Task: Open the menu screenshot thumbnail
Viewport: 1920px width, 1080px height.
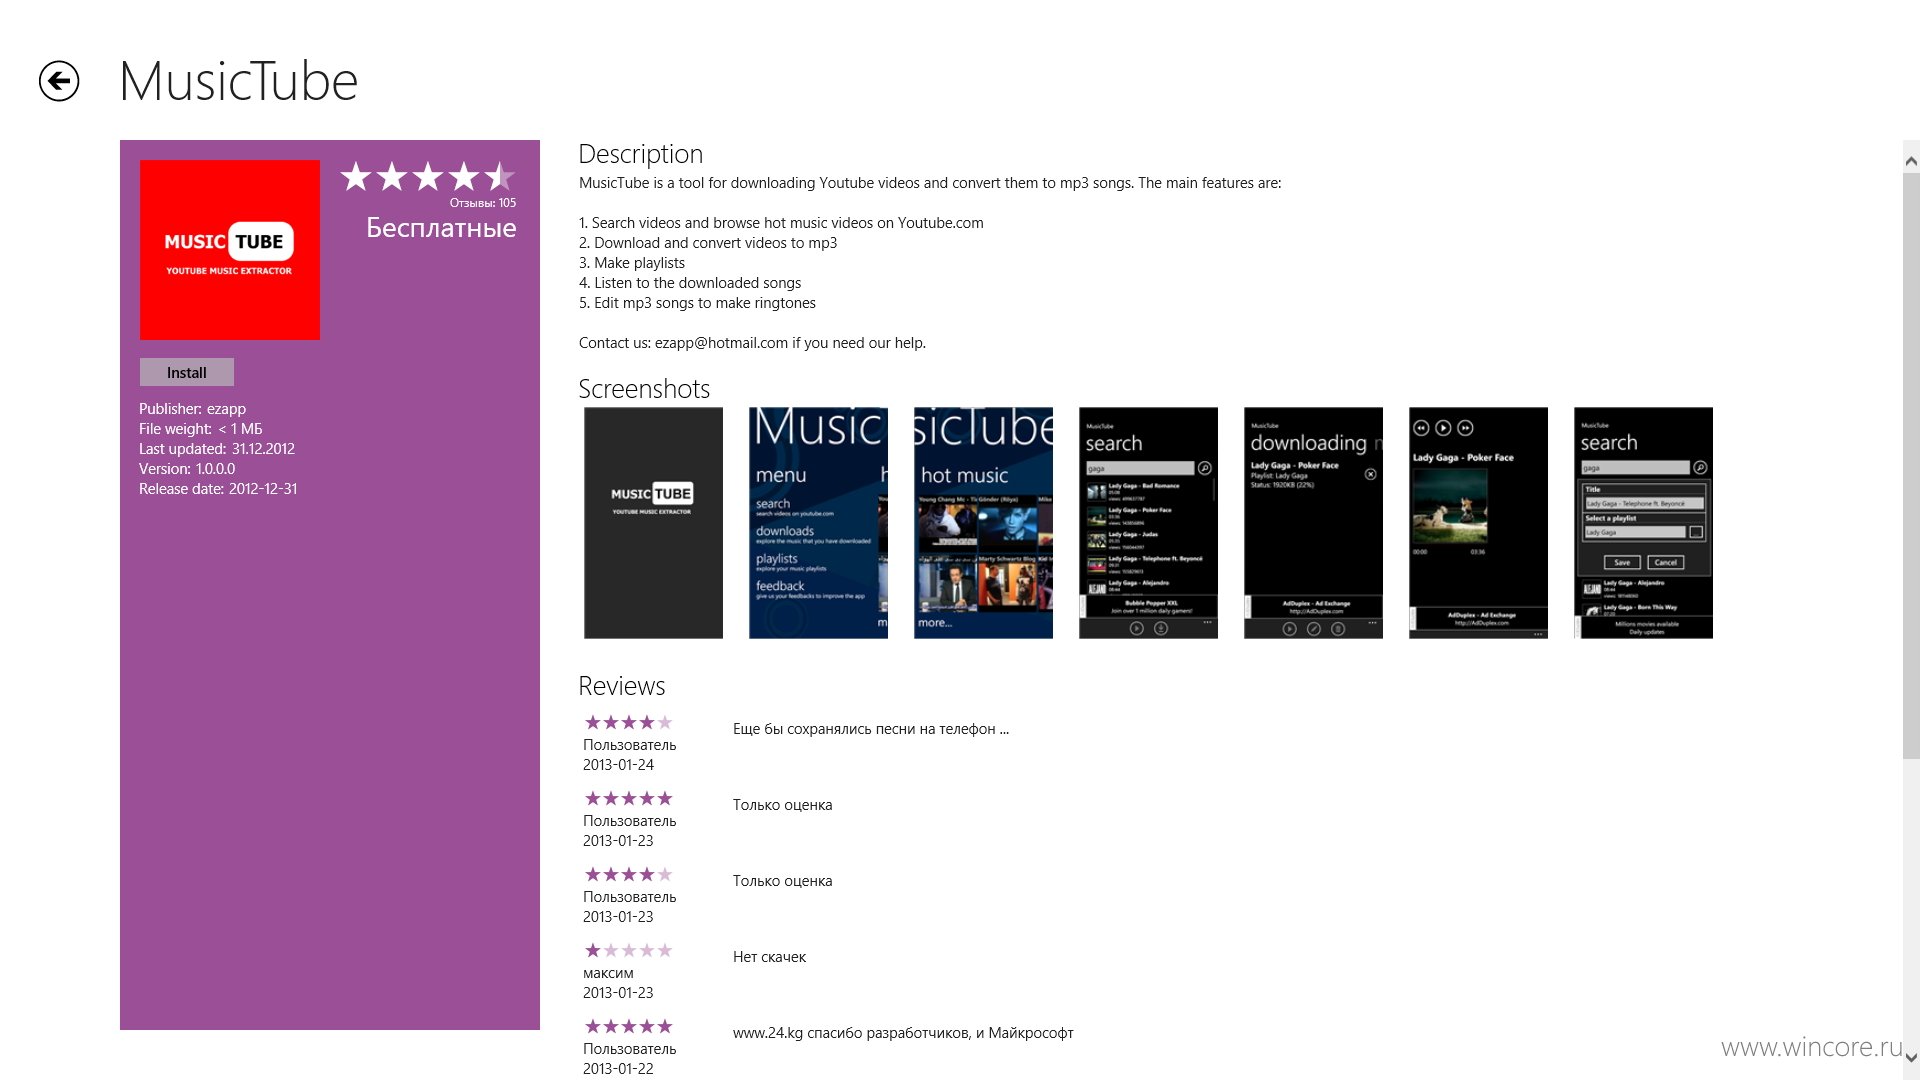Action: click(x=818, y=522)
